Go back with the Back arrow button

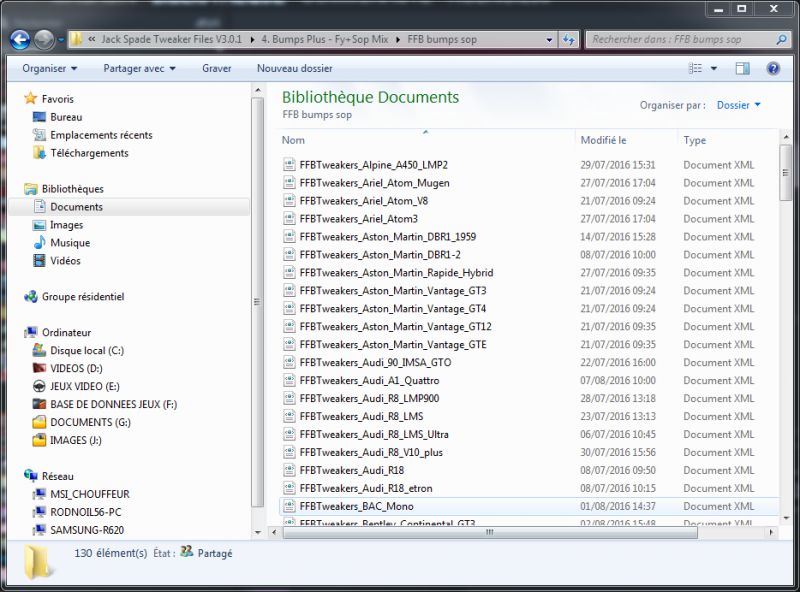click(20, 40)
